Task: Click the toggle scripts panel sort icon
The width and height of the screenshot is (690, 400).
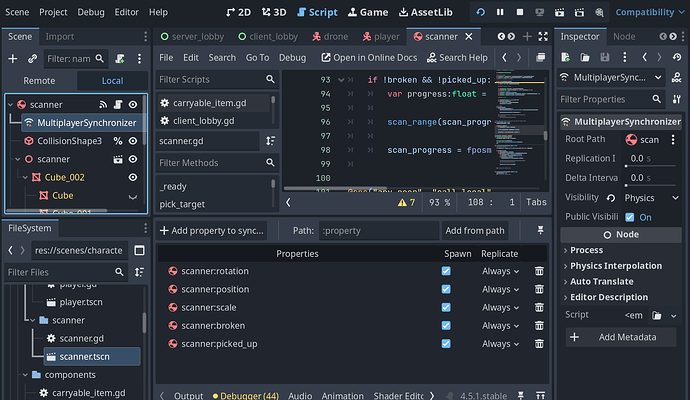Action: coord(270,141)
